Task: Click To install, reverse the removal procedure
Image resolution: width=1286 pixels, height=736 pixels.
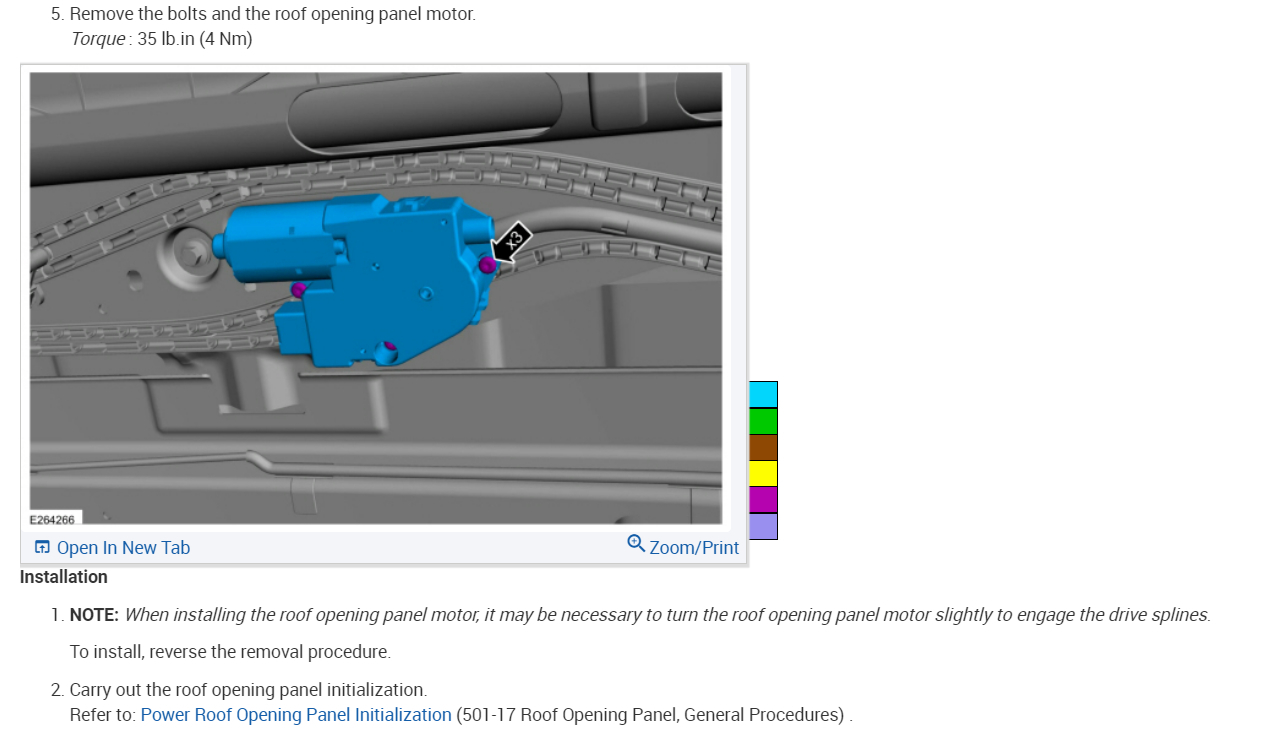Action: click(x=230, y=652)
